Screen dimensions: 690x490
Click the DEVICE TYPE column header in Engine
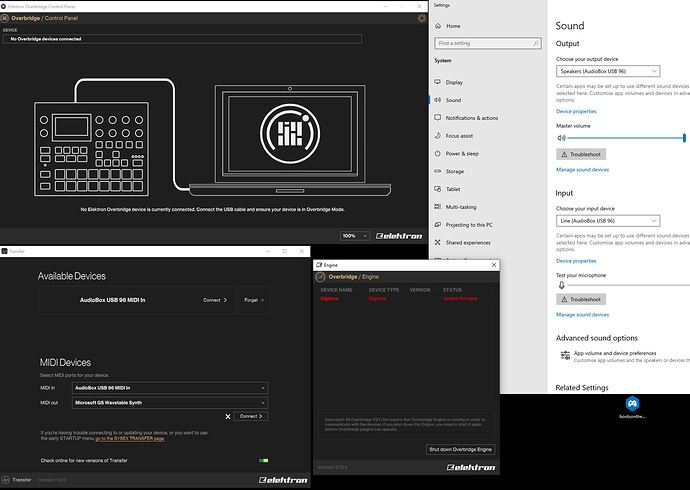pos(384,290)
